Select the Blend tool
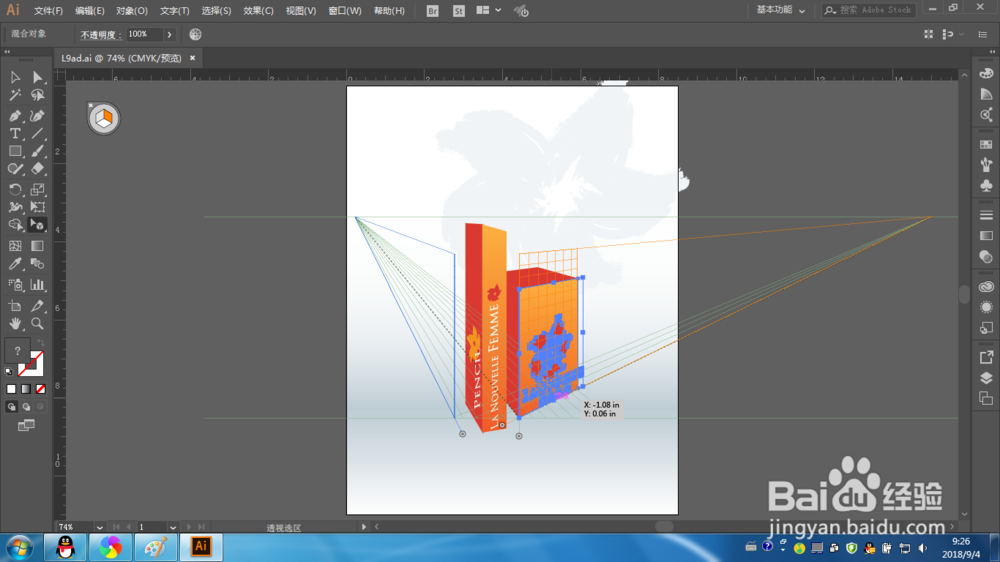 tap(38, 263)
